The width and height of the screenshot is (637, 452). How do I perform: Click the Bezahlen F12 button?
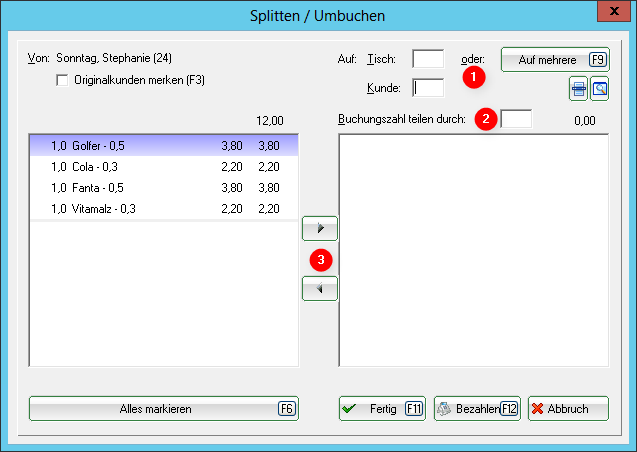pyautogui.click(x=477, y=409)
